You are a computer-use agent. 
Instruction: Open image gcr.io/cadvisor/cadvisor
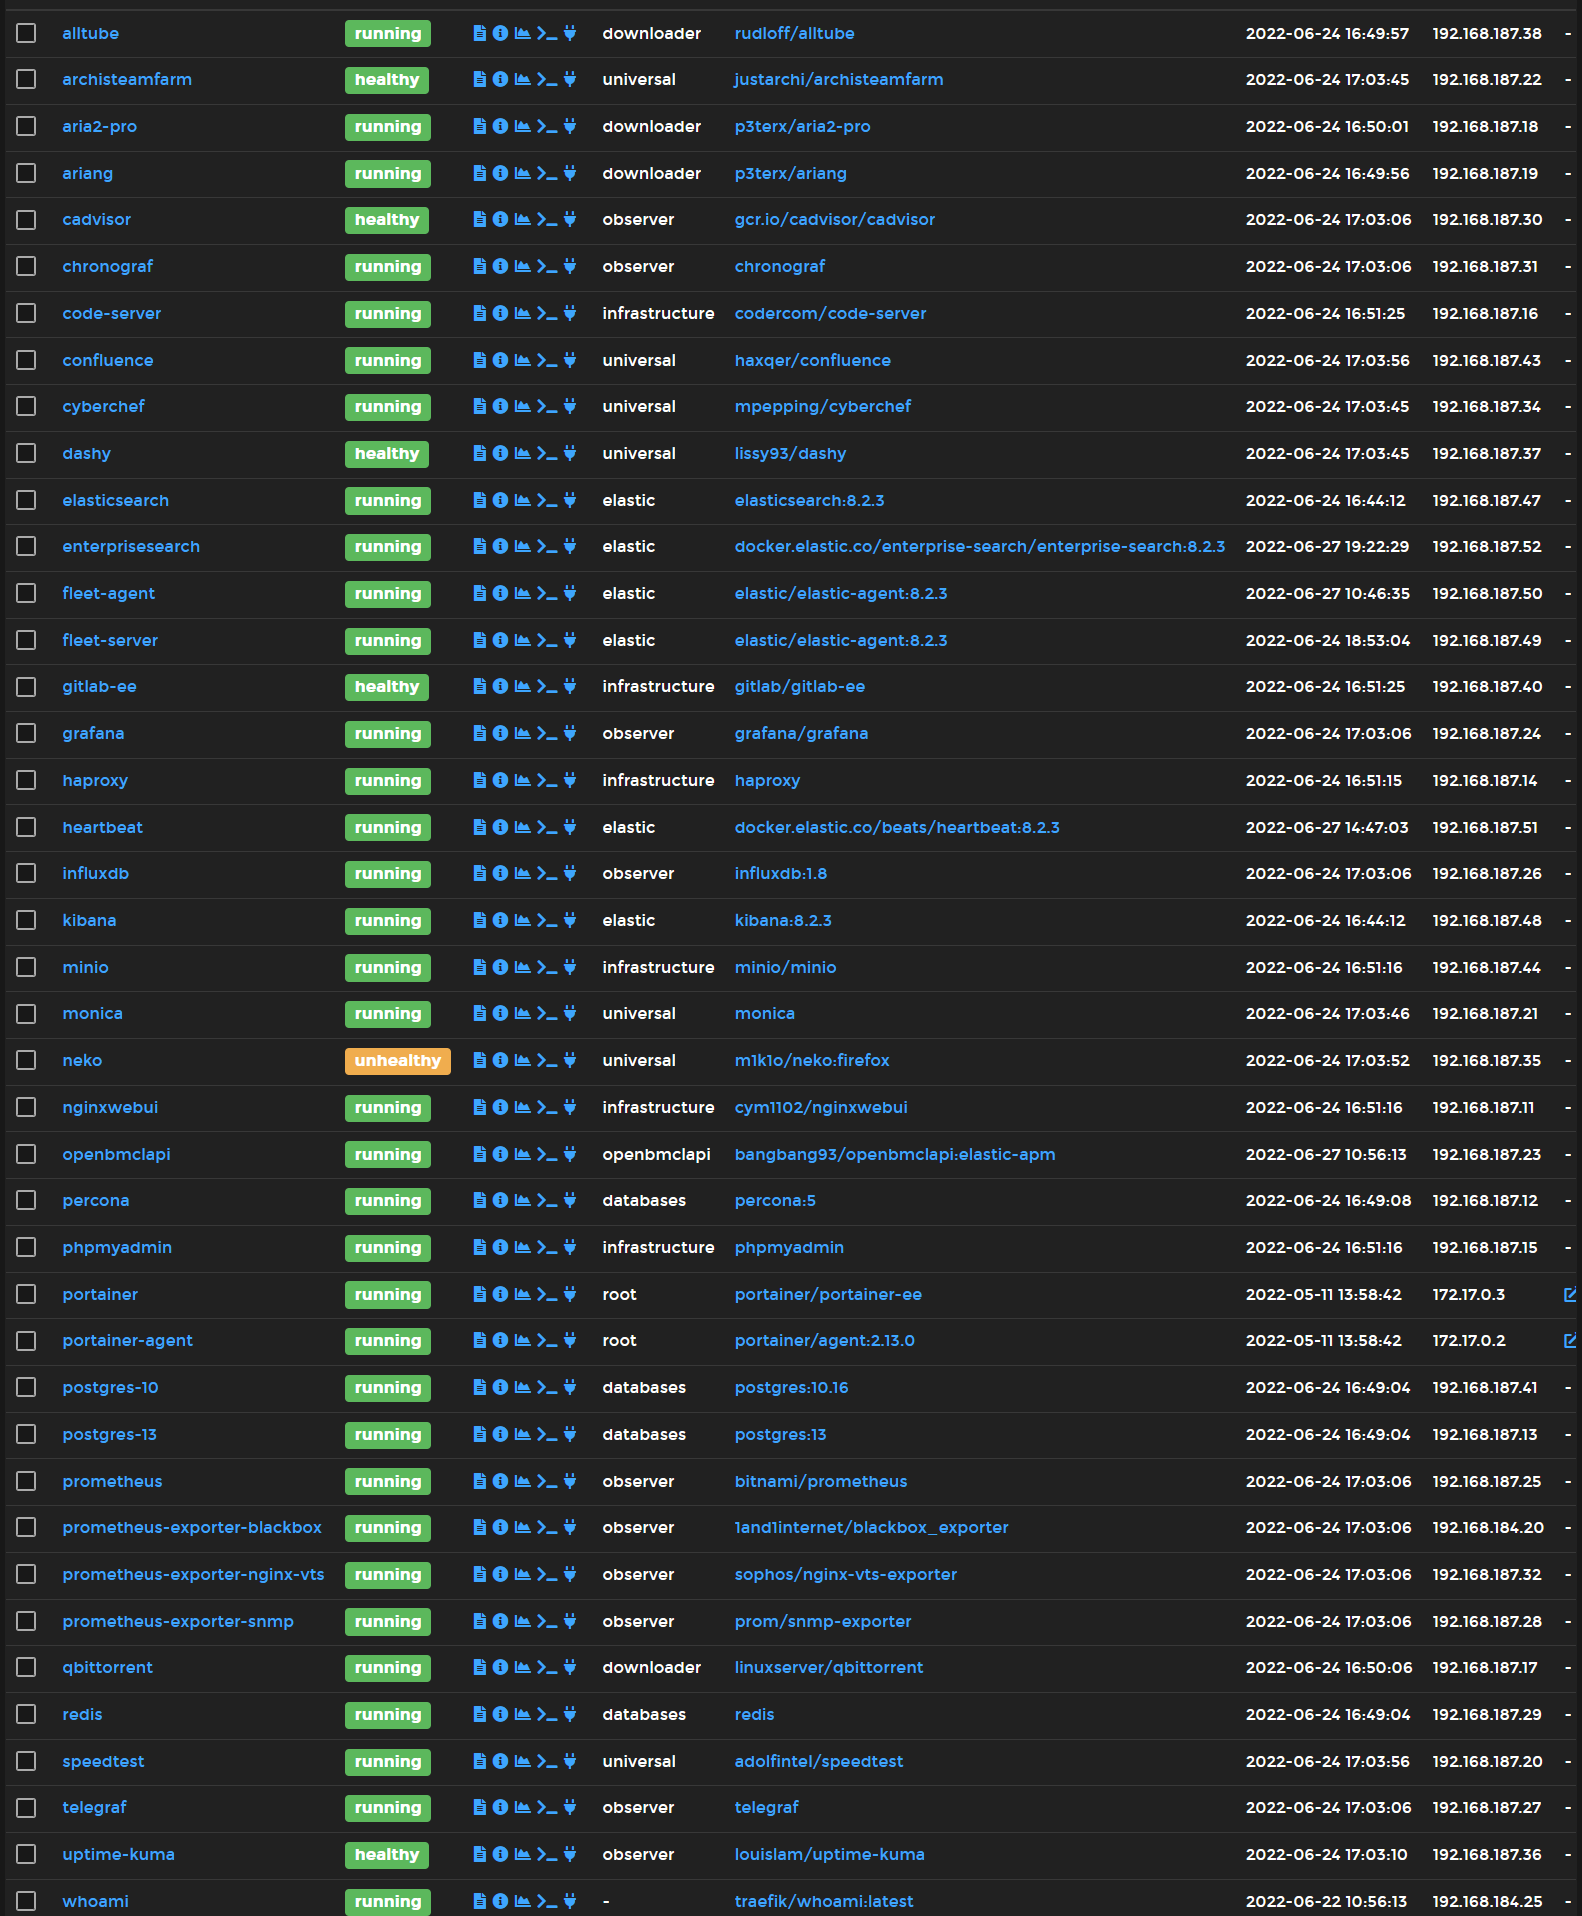pyautogui.click(x=834, y=219)
